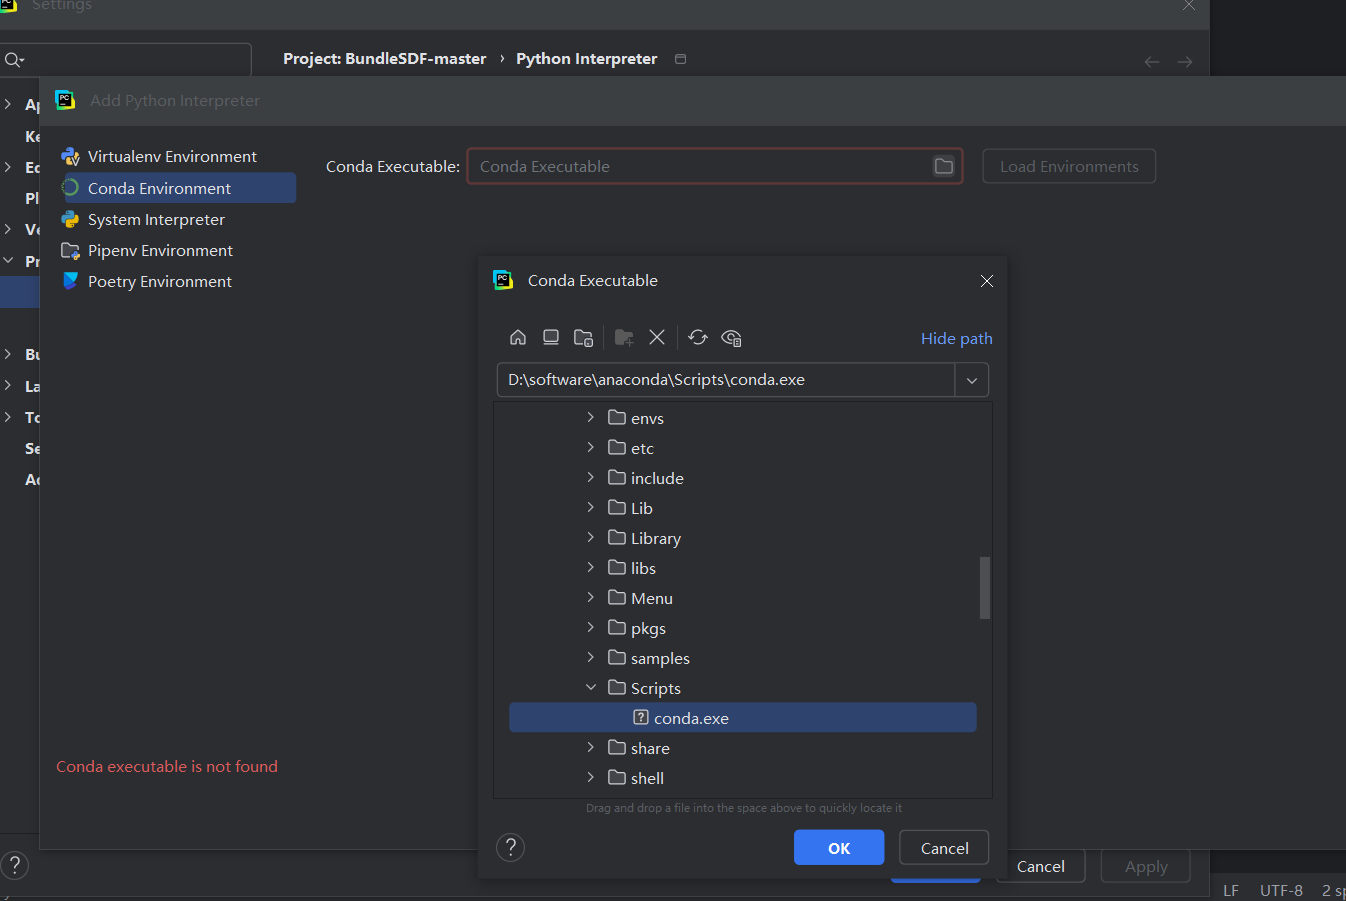Click Cancel in Settings window
The height and width of the screenshot is (901, 1346).
(1040, 866)
